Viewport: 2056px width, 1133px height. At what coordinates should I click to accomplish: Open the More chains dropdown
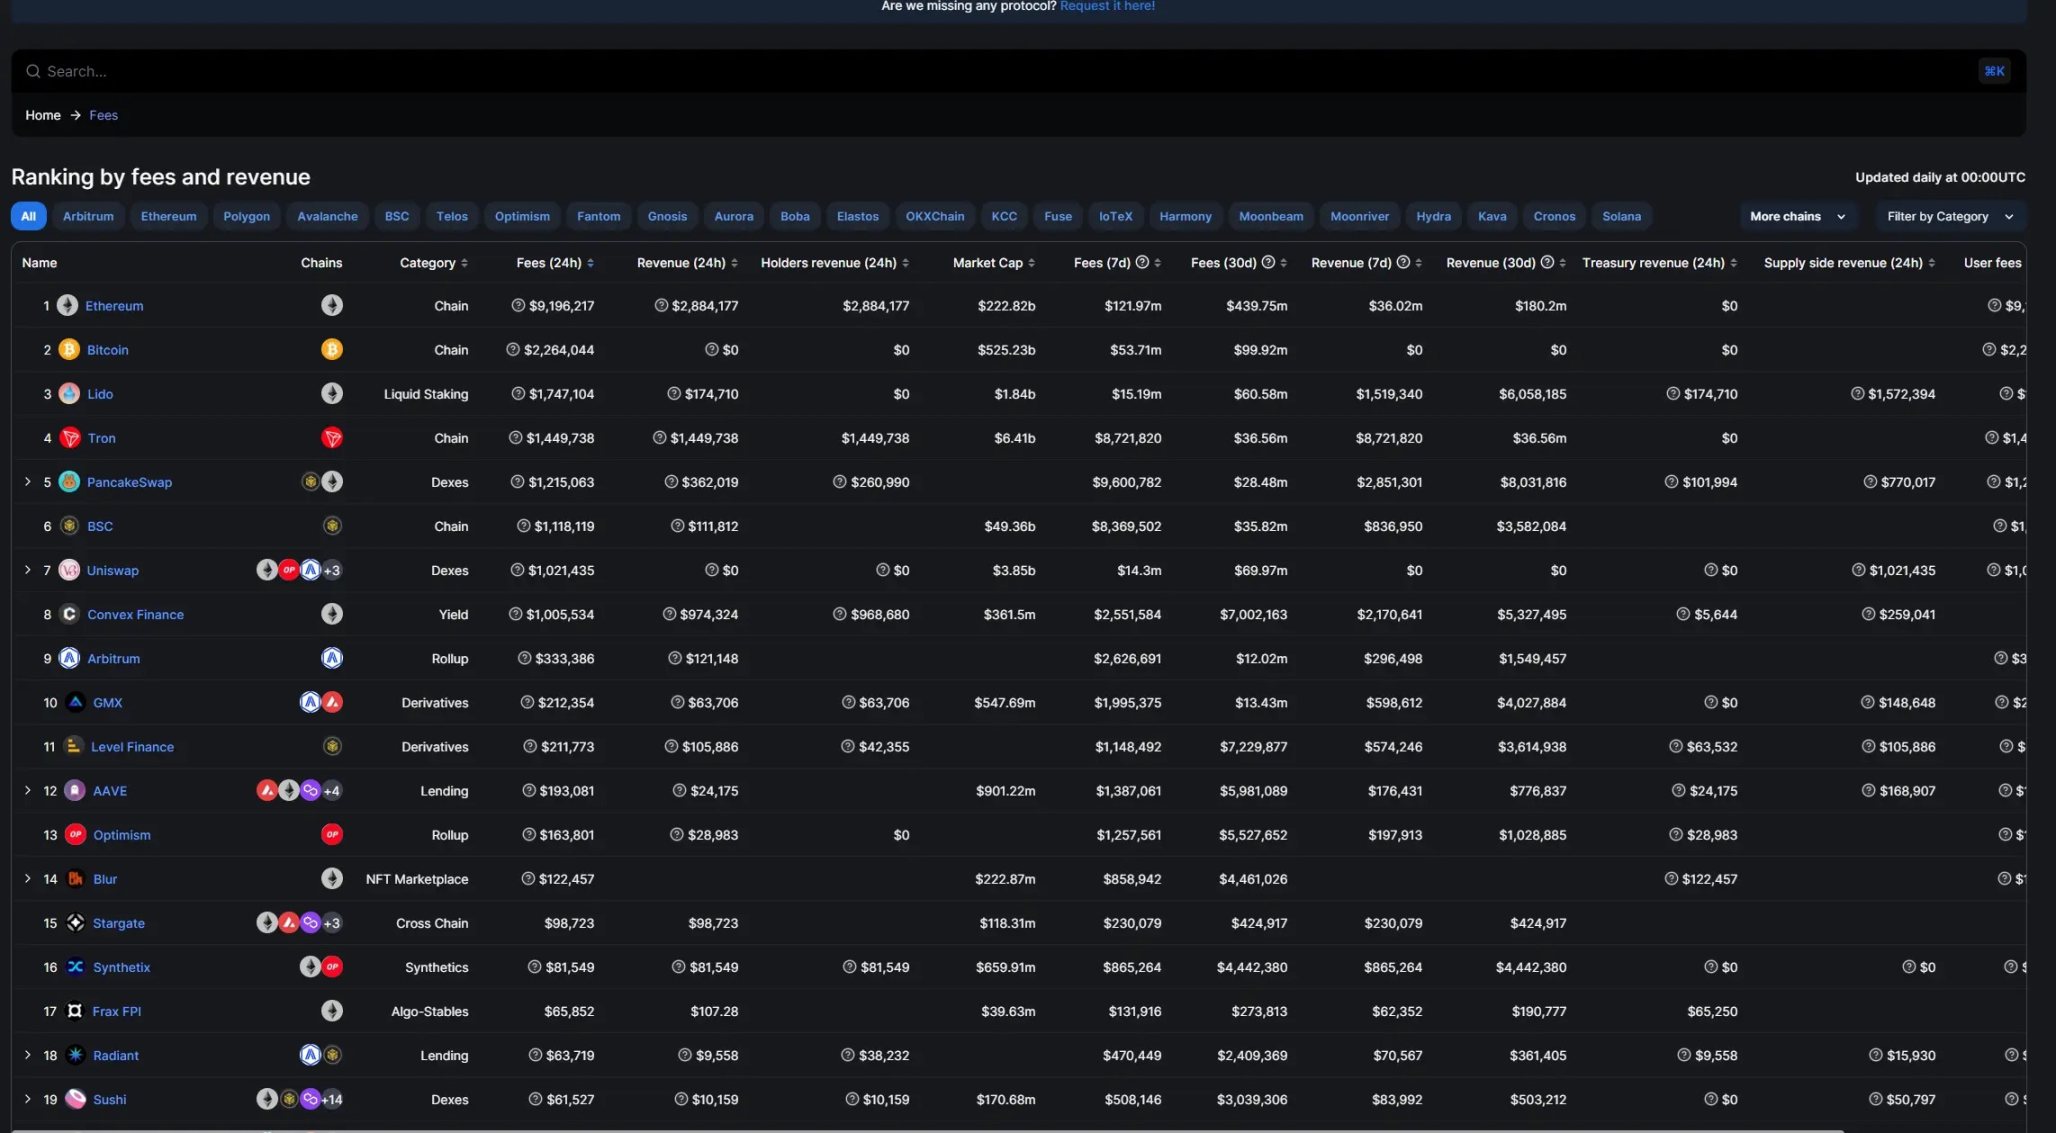[x=1797, y=216]
